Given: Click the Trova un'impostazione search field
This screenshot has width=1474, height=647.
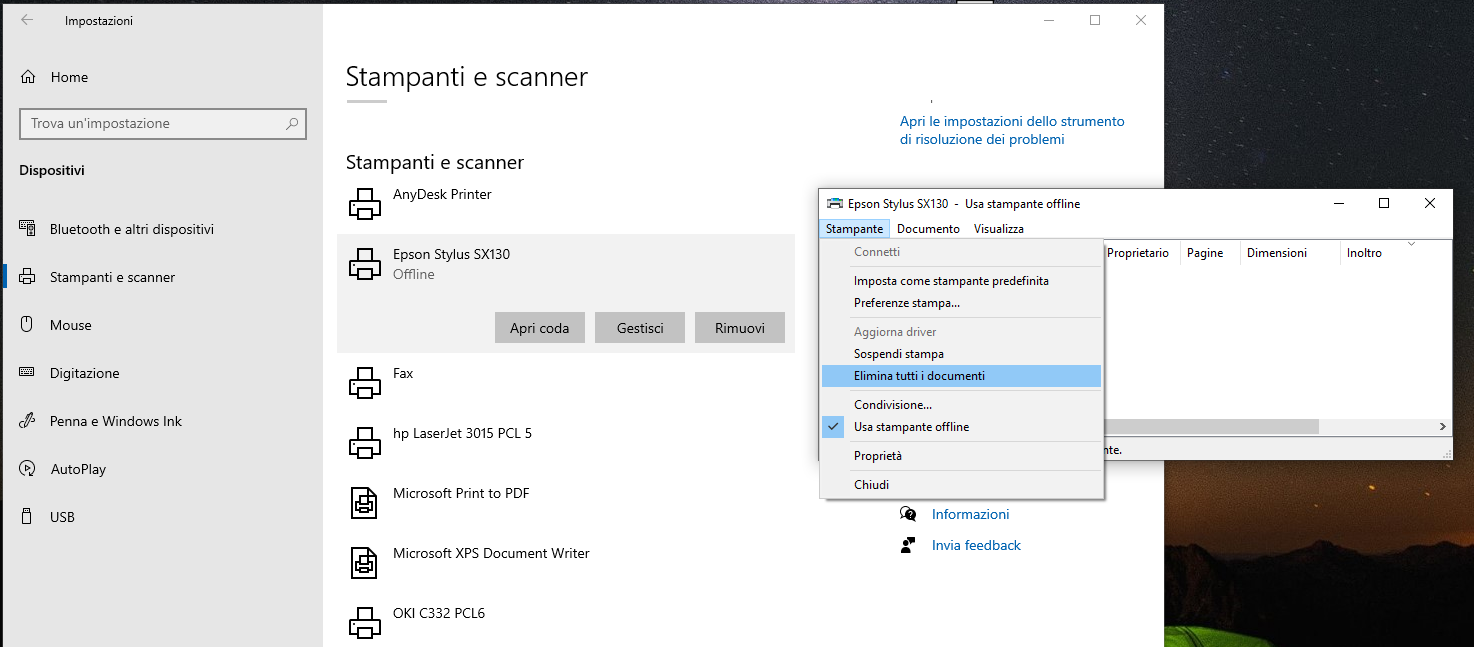Looking at the screenshot, I should pyautogui.click(x=163, y=124).
